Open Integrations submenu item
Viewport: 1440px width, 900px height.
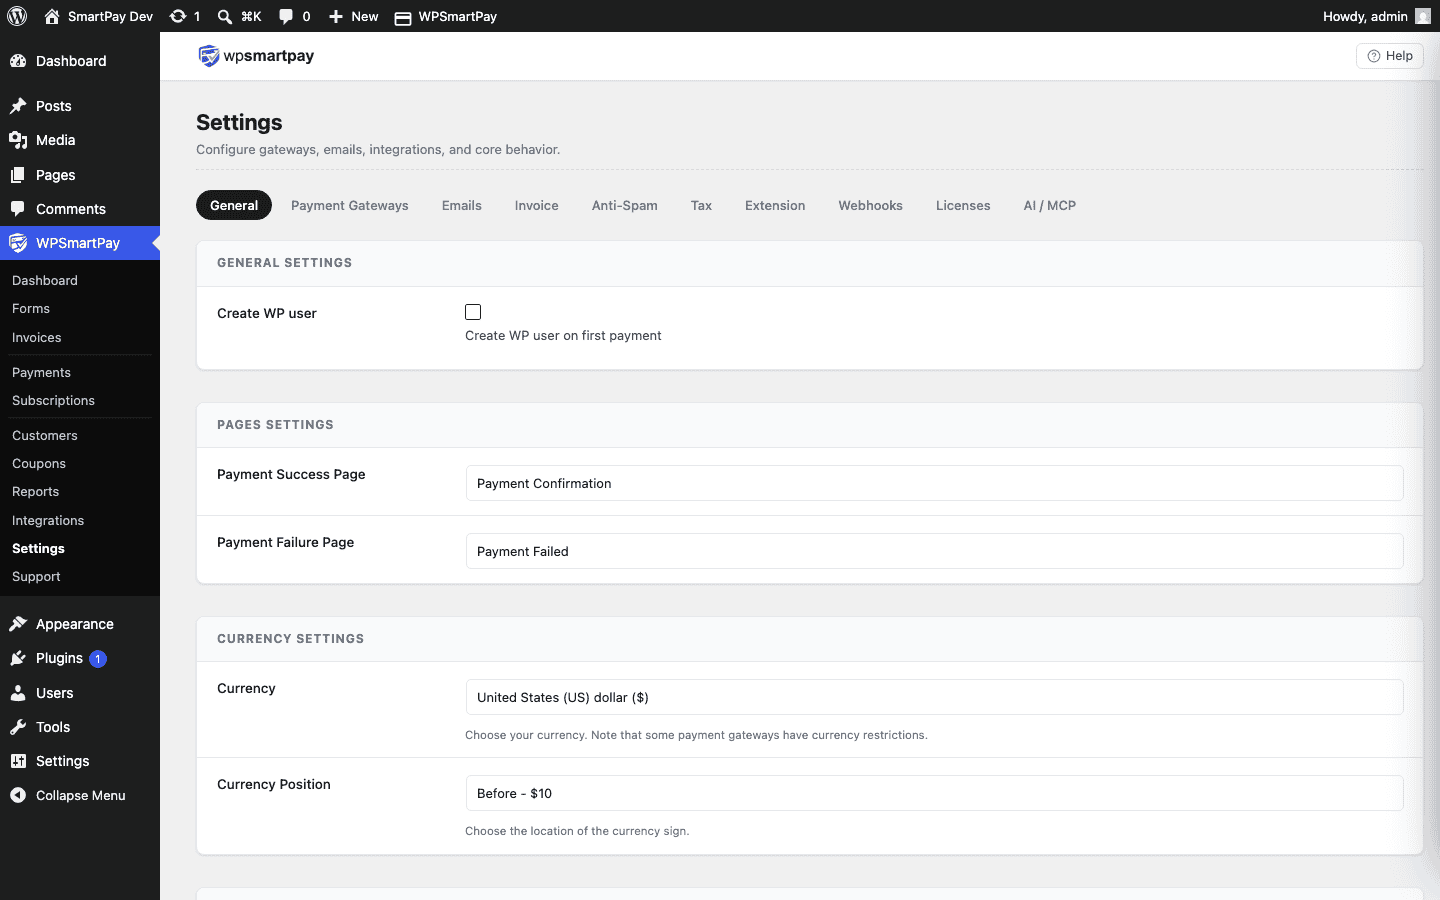click(x=48, y=521)
